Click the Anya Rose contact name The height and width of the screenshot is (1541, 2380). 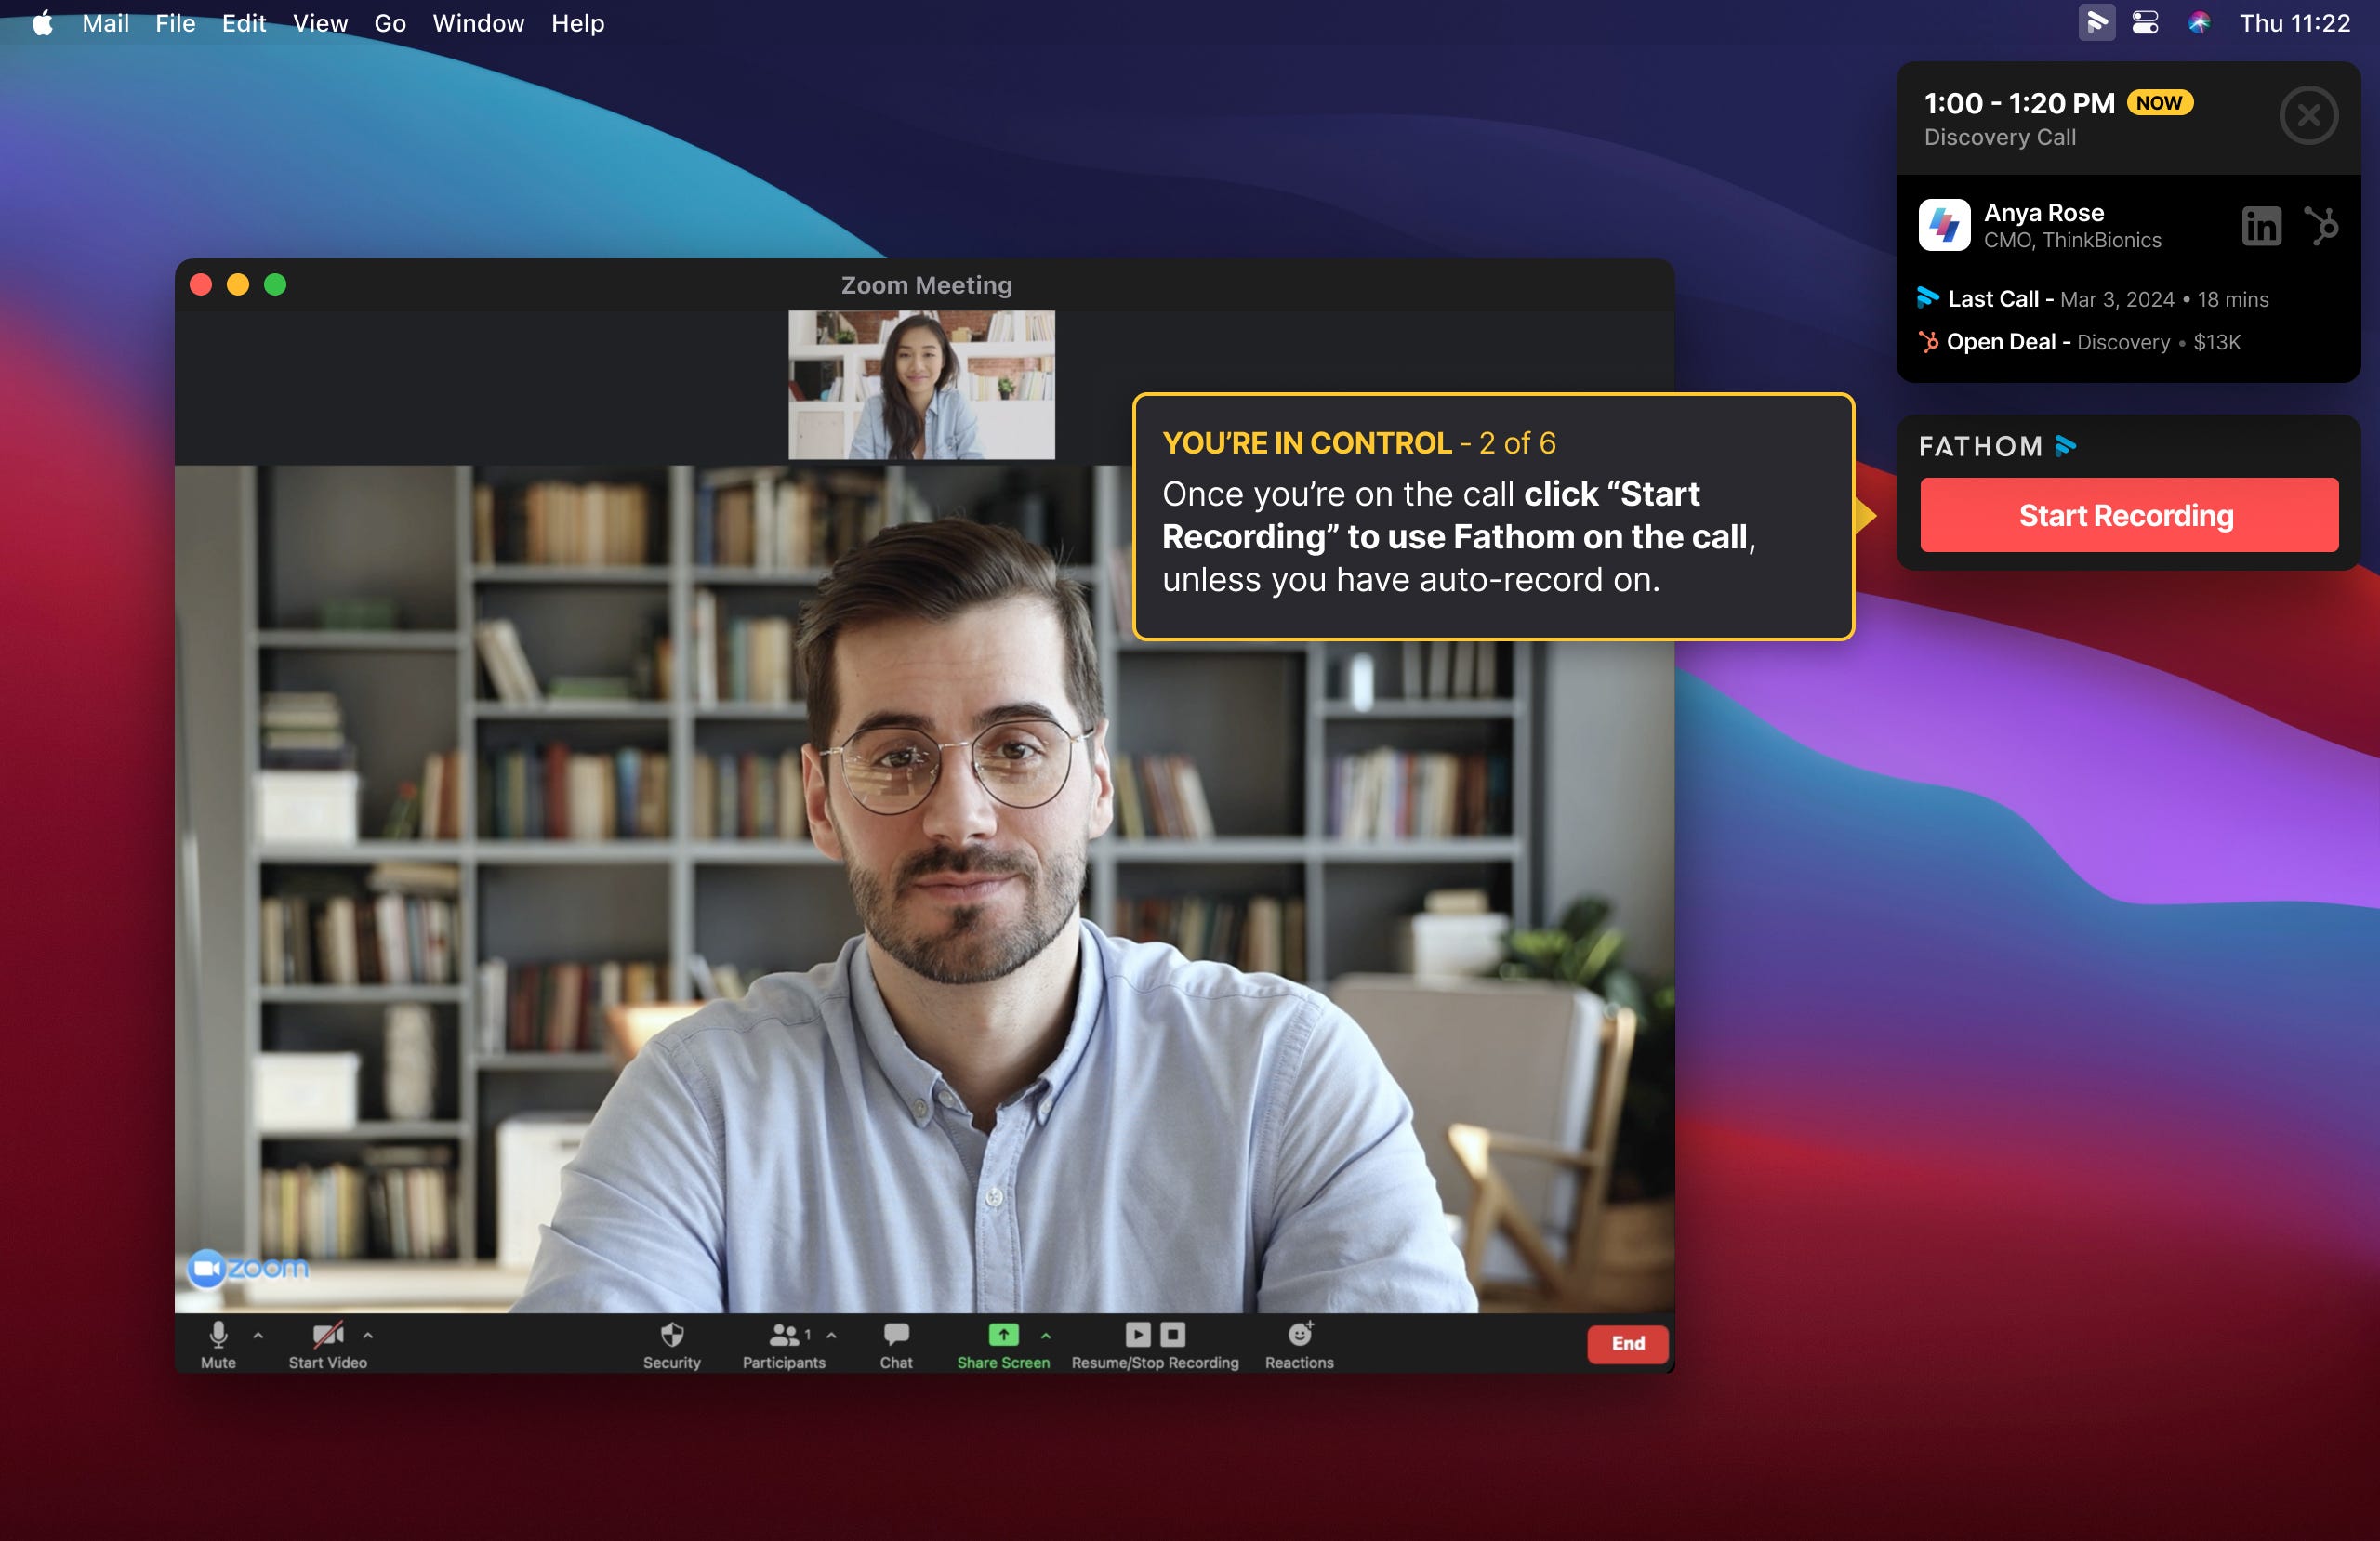pos(2043,213)
